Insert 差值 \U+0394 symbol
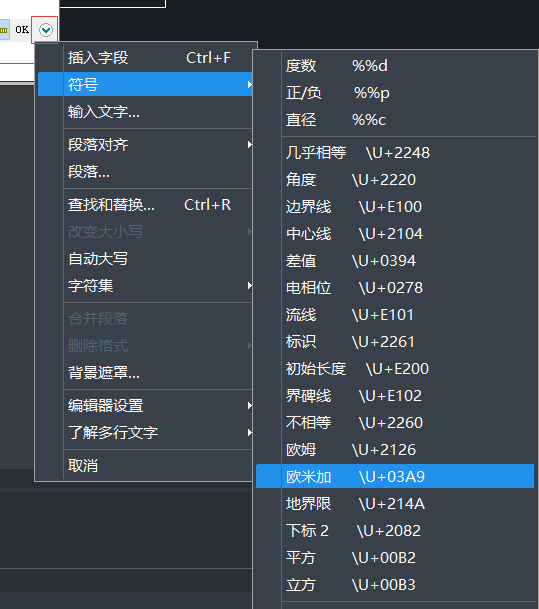The height and width of the screenshot is (609, 539). [395, 261]
